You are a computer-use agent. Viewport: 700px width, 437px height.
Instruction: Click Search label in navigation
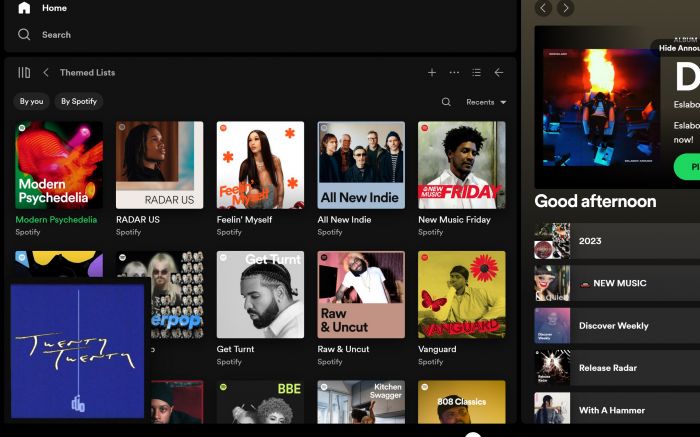[56, 34]
